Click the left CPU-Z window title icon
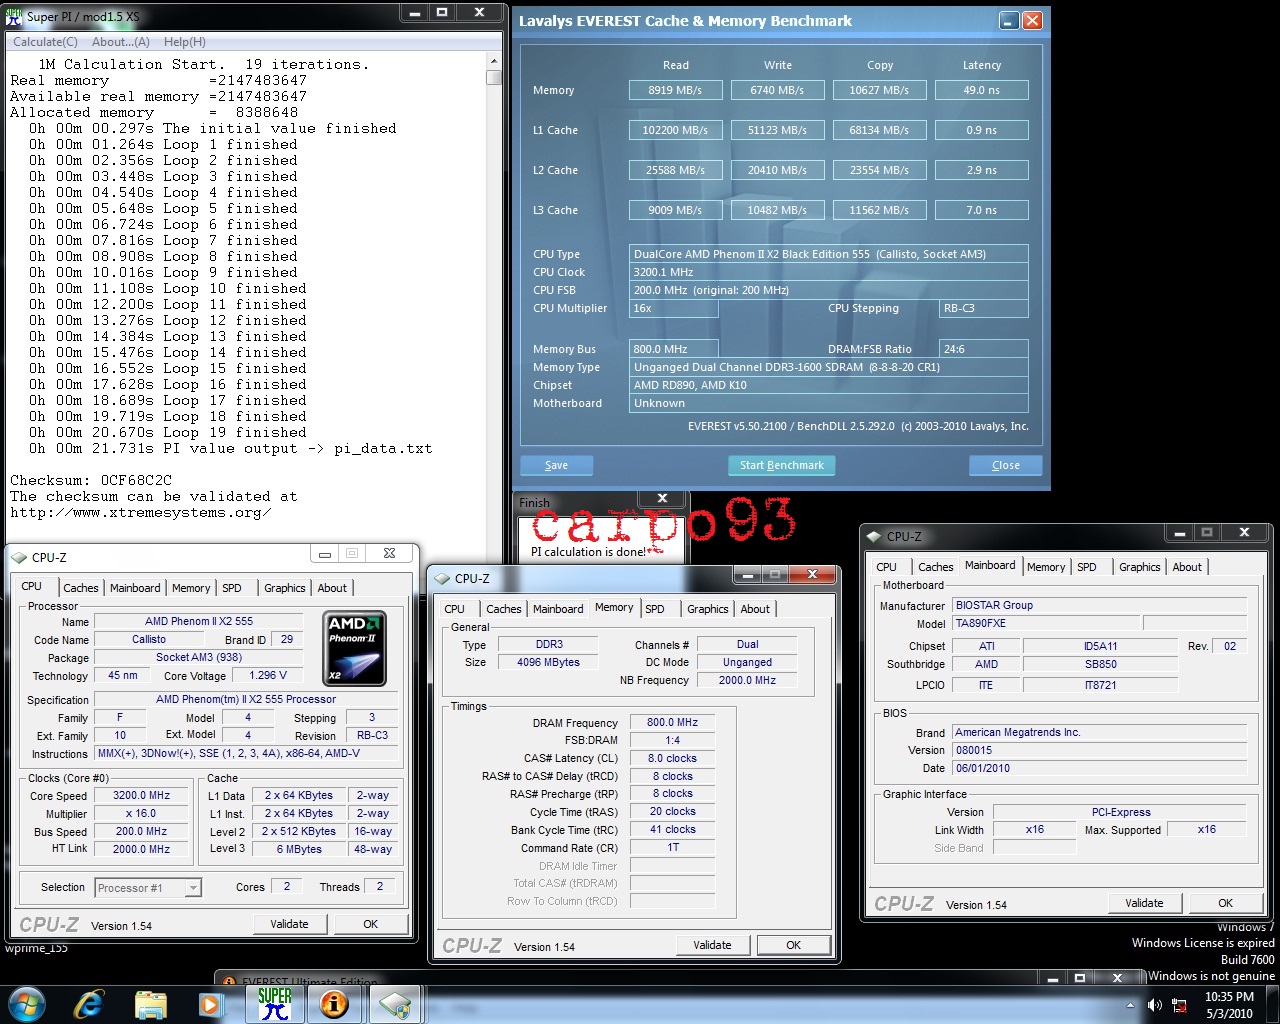The height and width of the screenshot is (1024, 1280). pyautogui.click(x=20, y=557)
